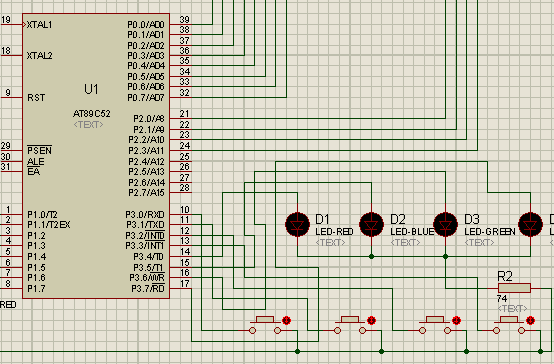
Task: Click the EA pin label
Action: 34,172
